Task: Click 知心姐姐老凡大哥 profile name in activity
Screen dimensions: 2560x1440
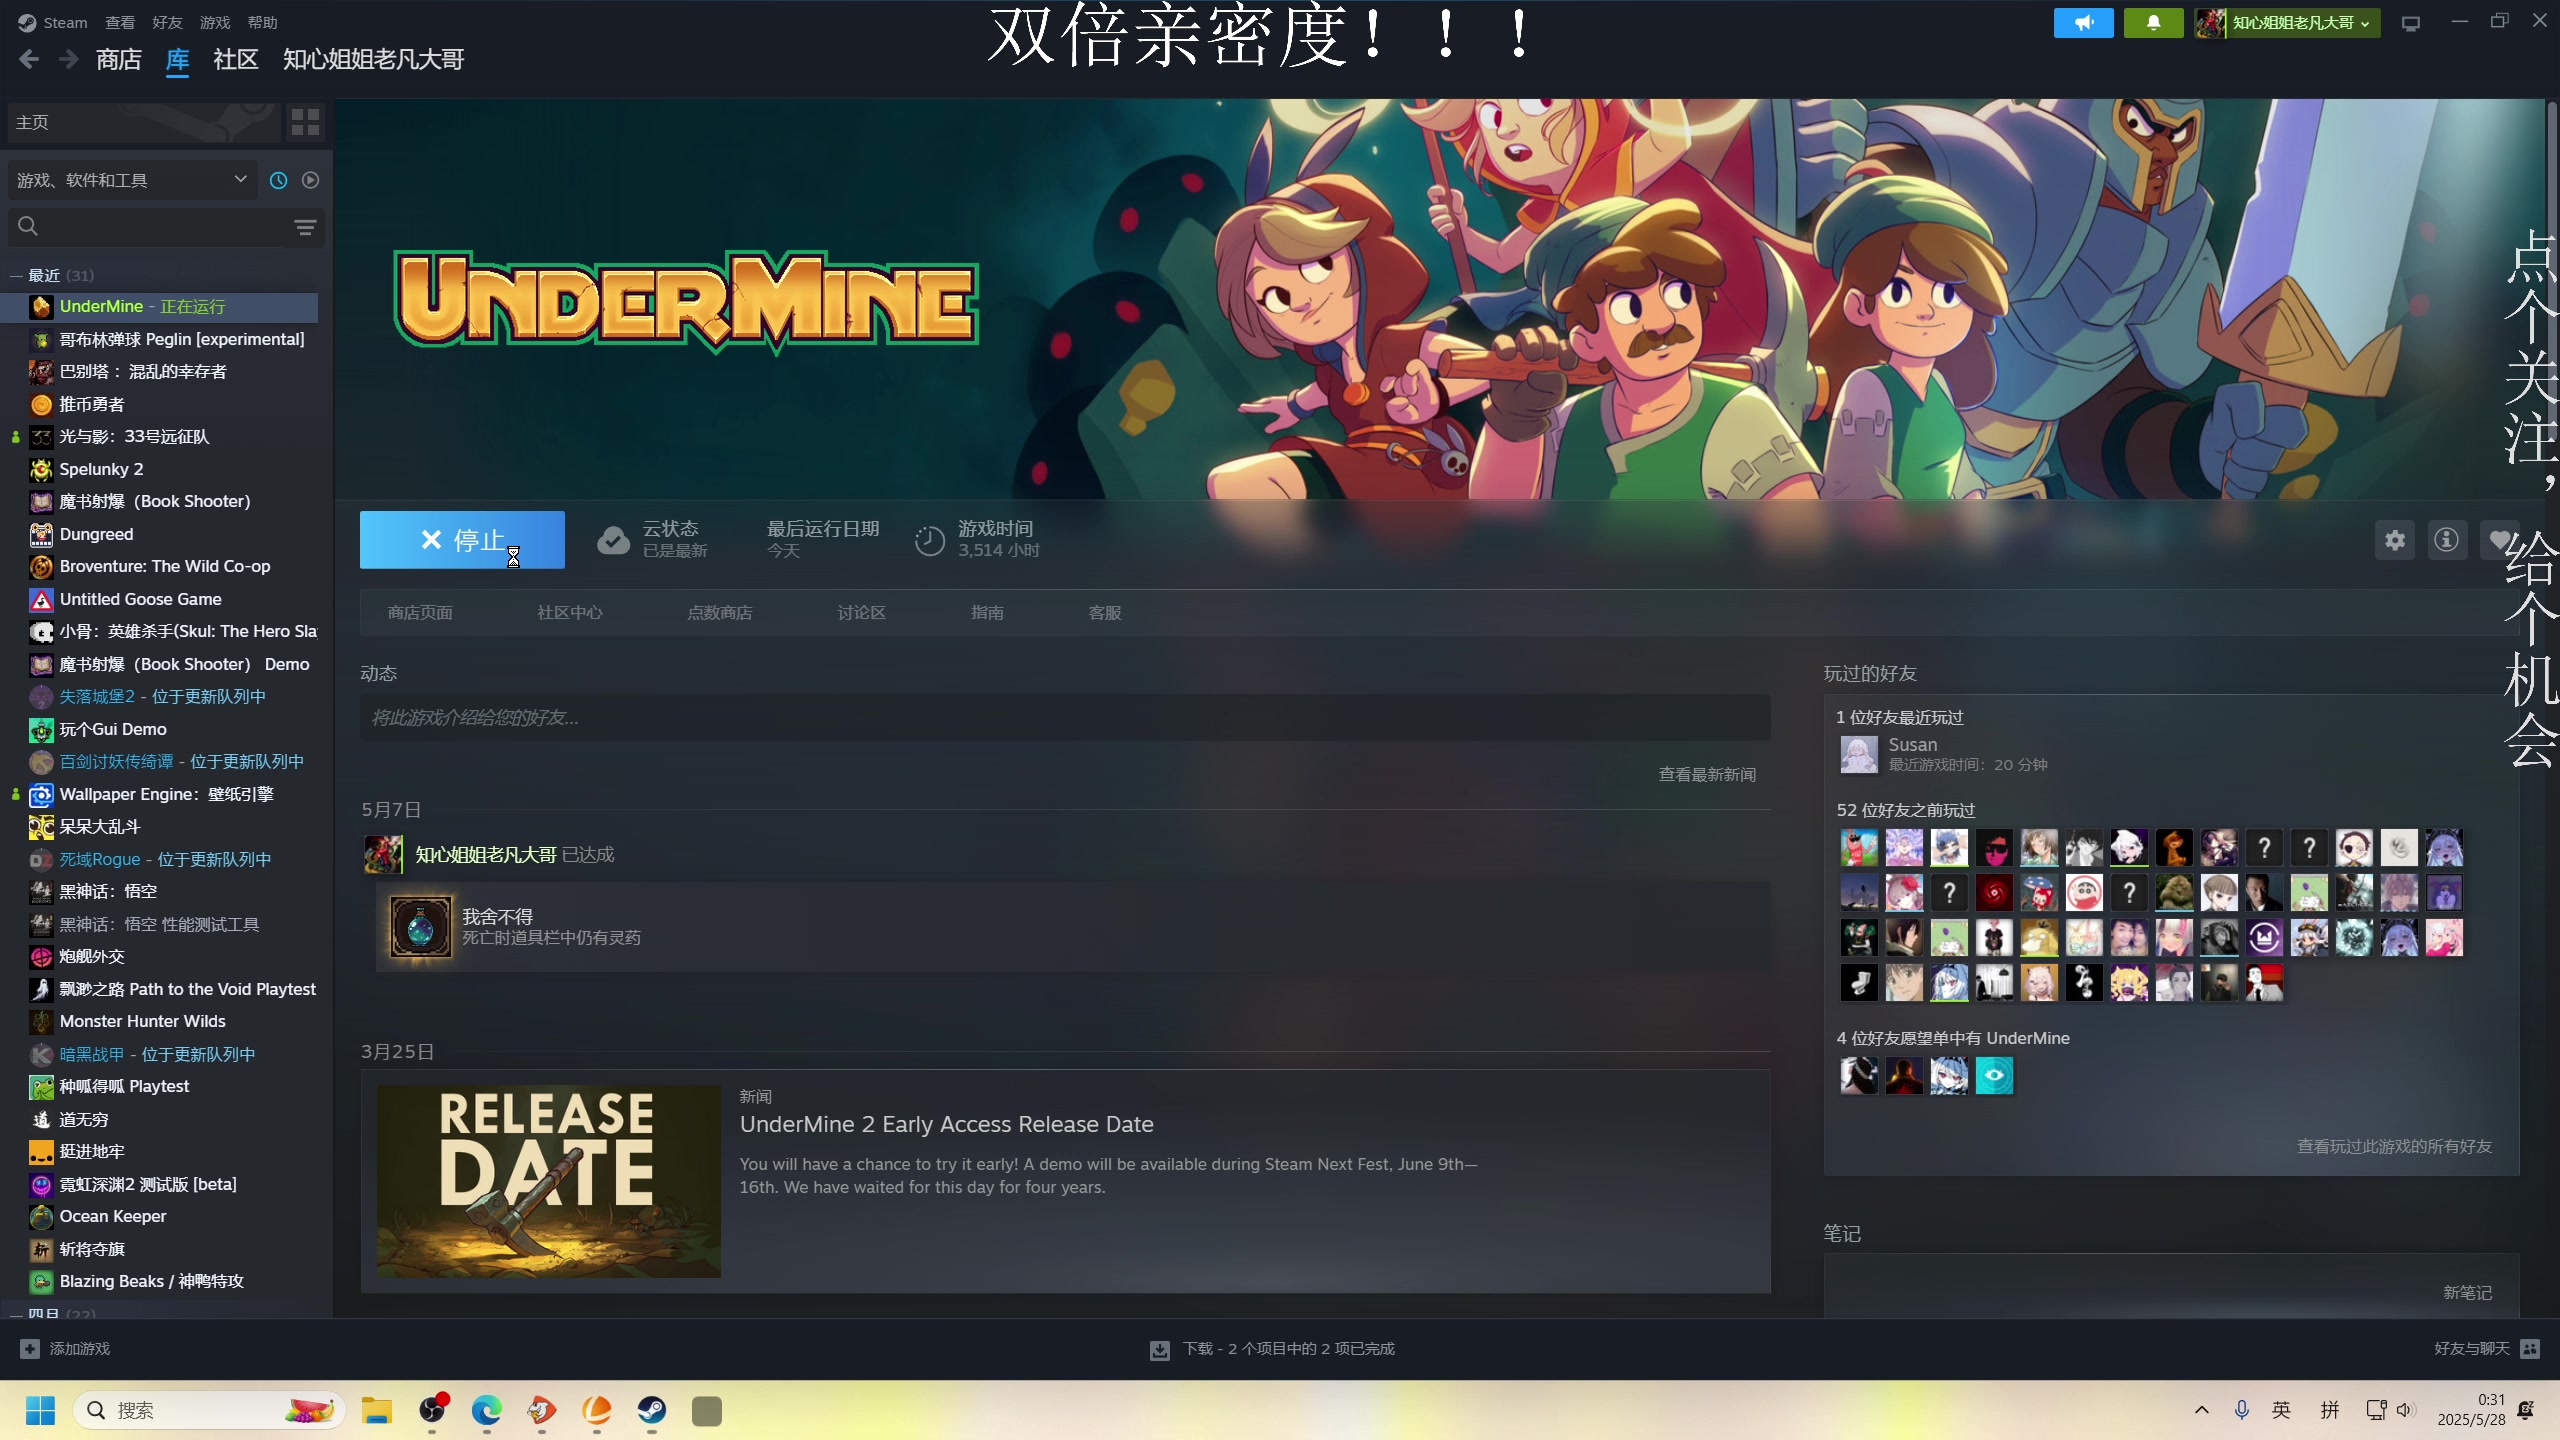Action: 486,855
